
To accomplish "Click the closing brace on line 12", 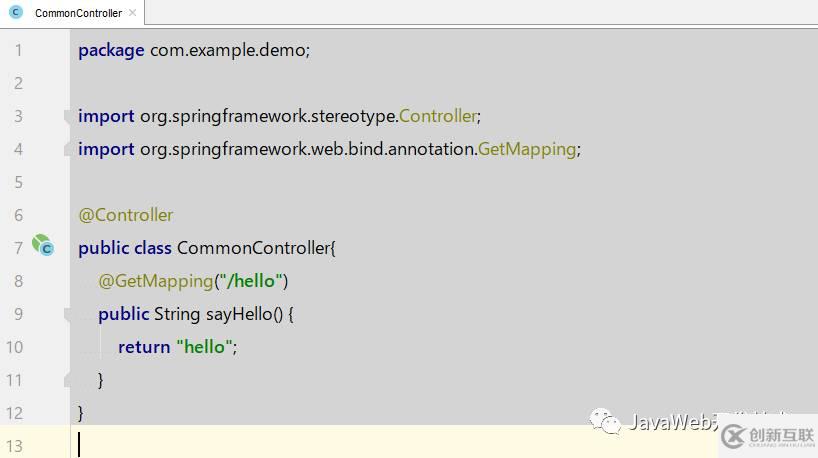I will [81, 412].
